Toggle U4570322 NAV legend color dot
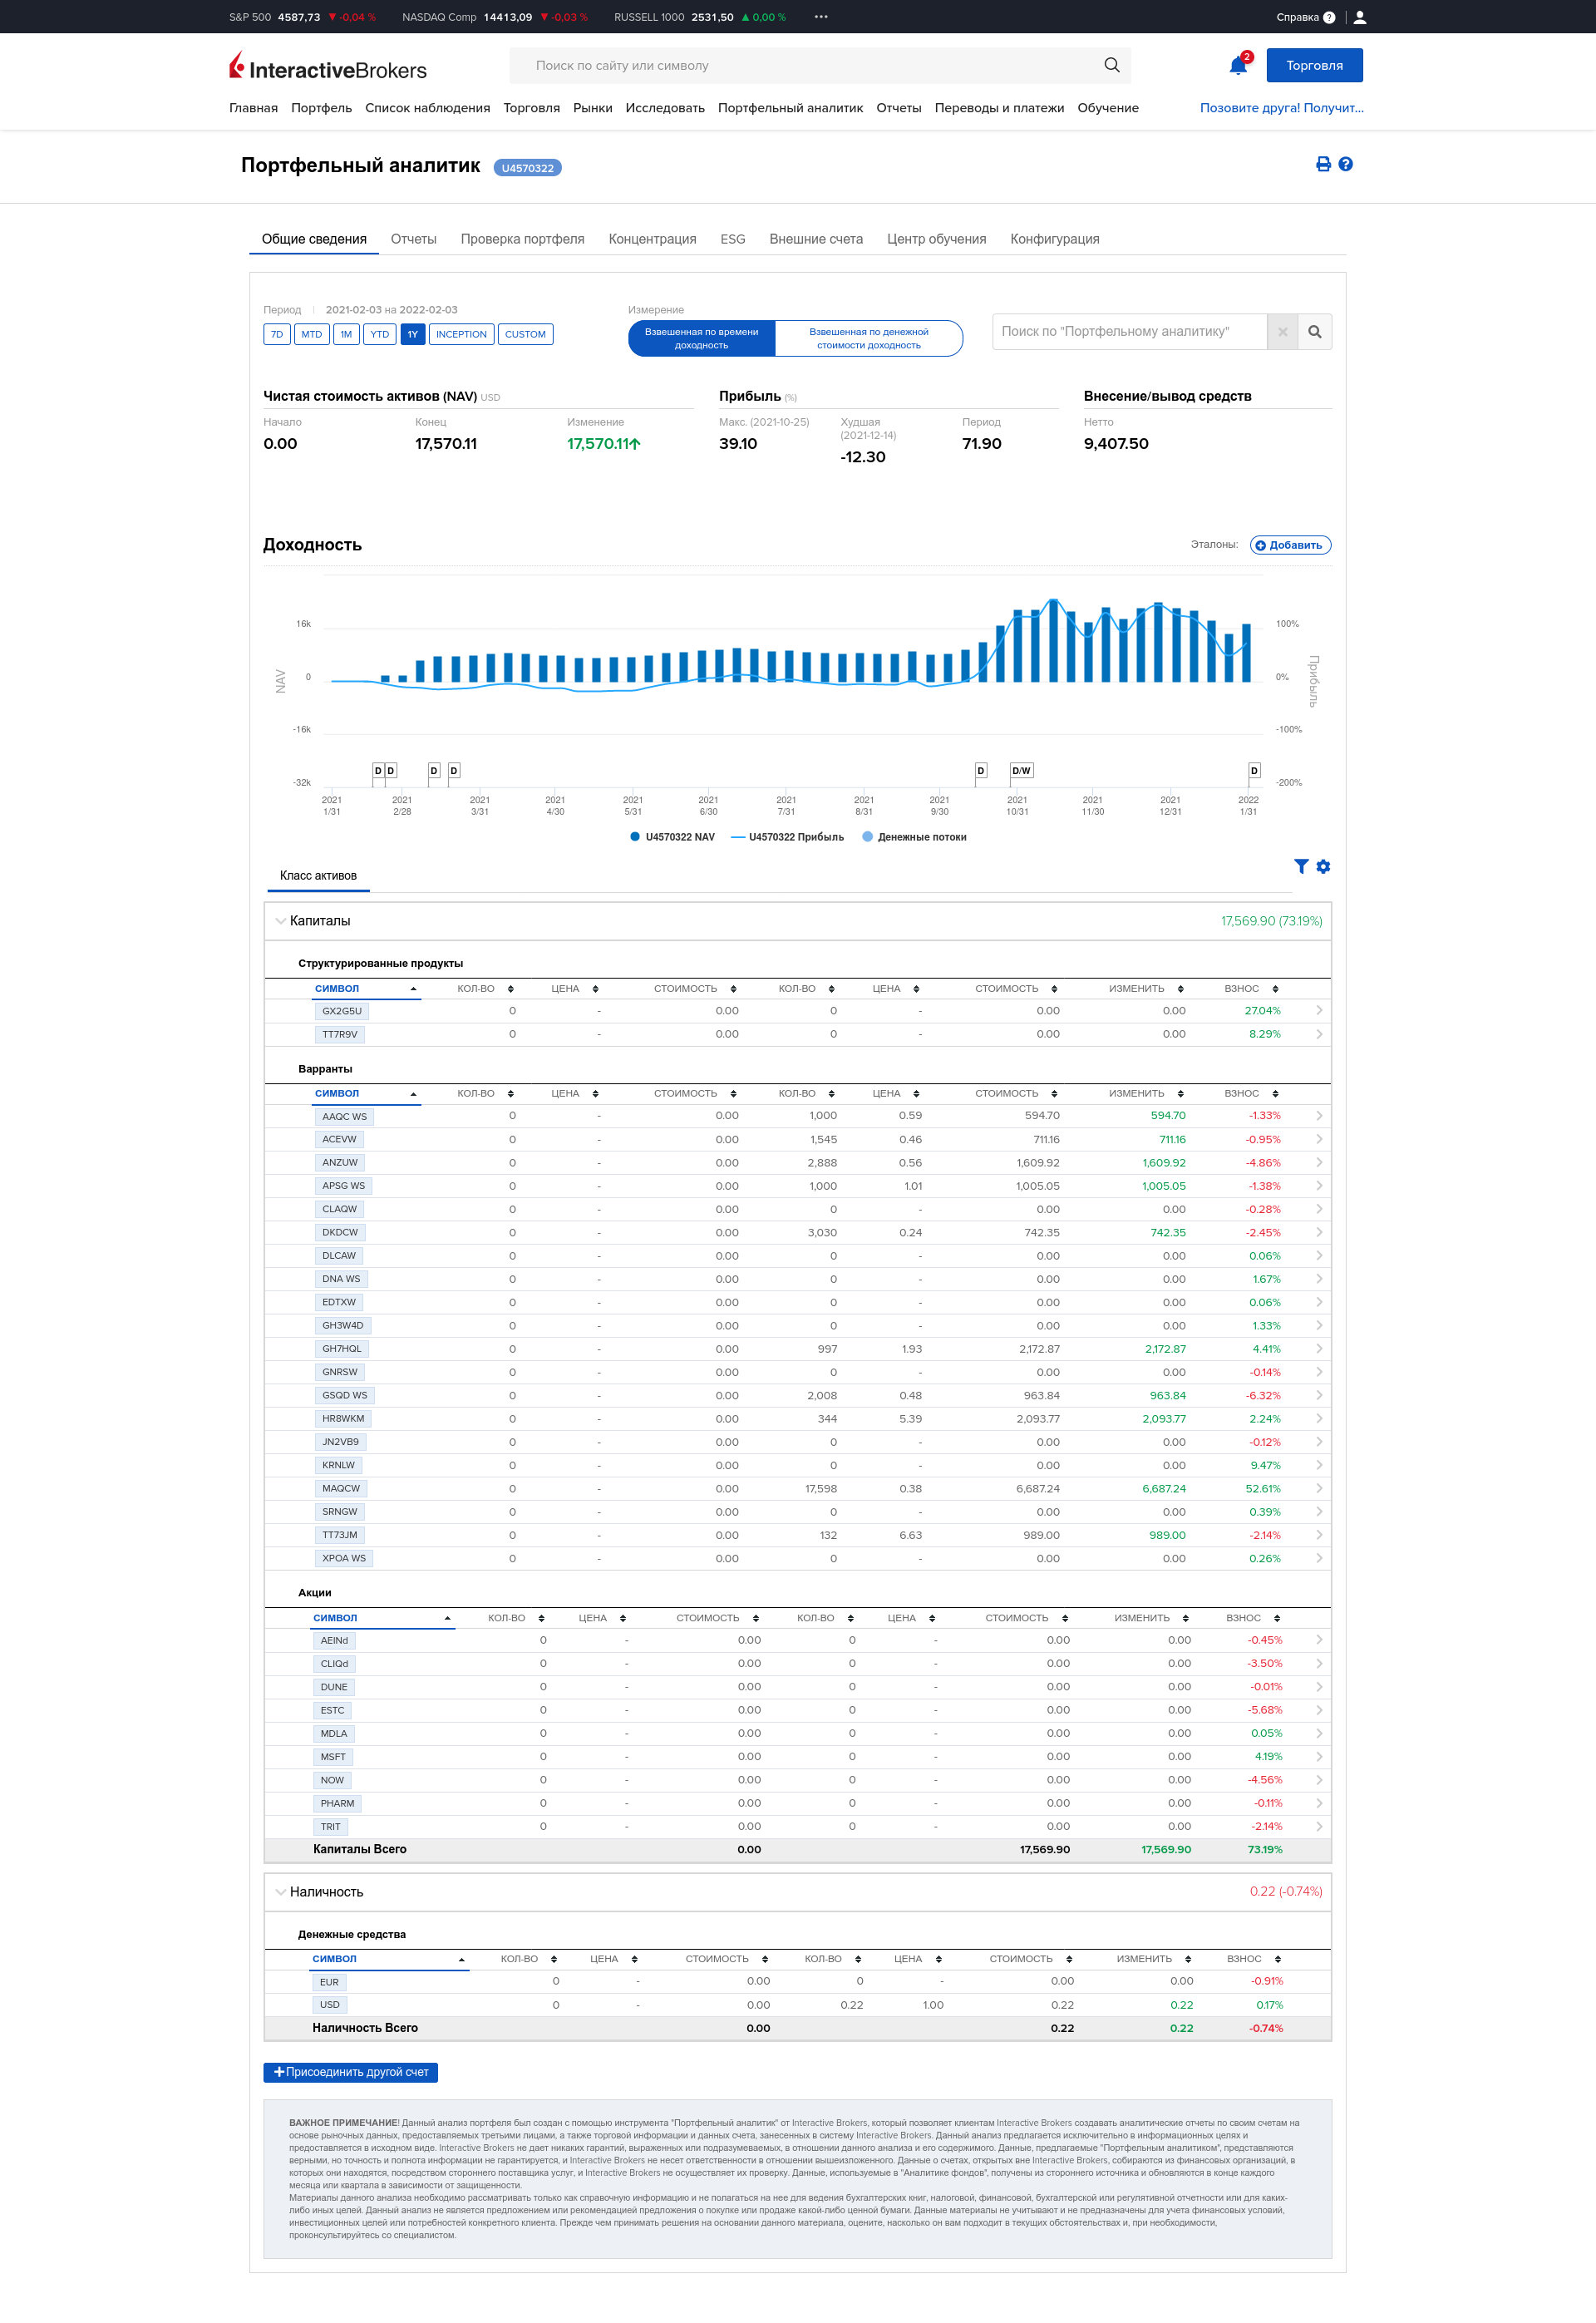The height and width of the screenshot is (2323, 1596). [635, 837]
